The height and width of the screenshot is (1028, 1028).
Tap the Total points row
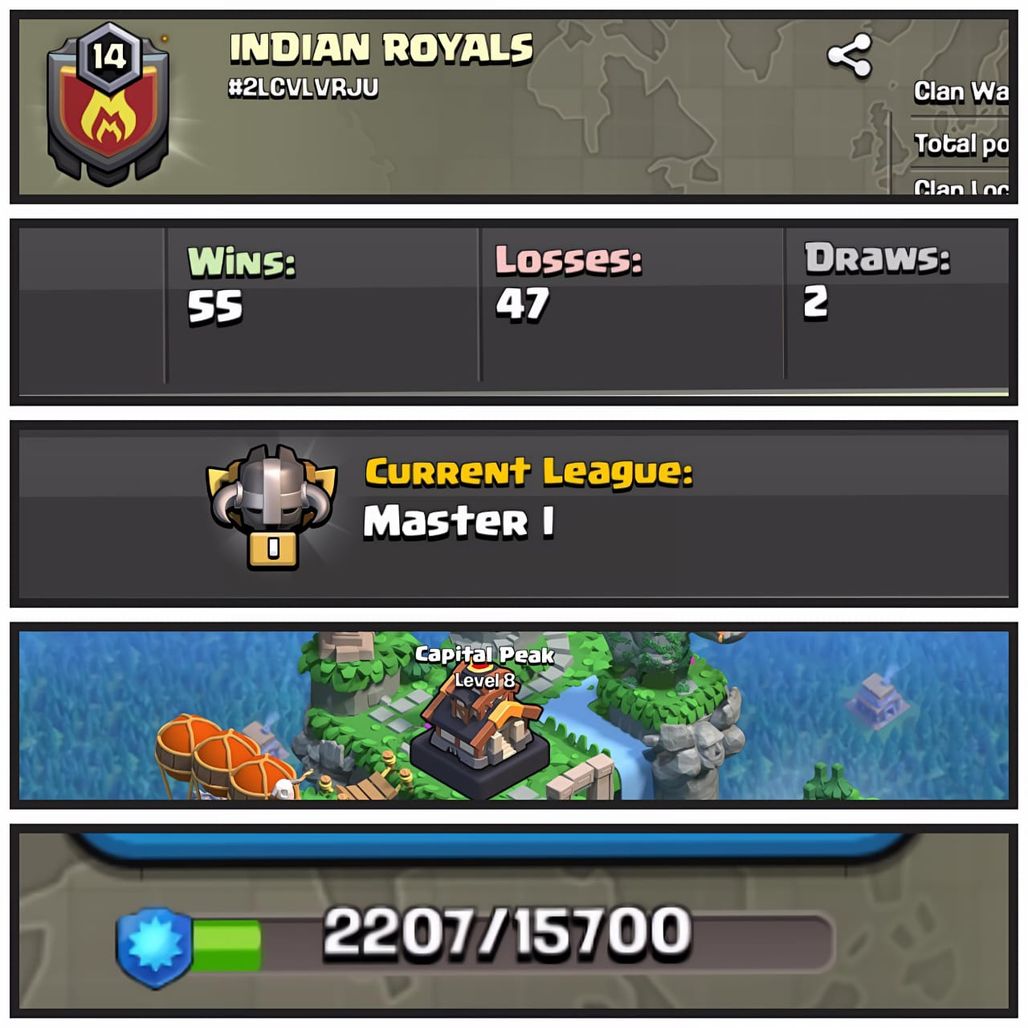[960, 144]
